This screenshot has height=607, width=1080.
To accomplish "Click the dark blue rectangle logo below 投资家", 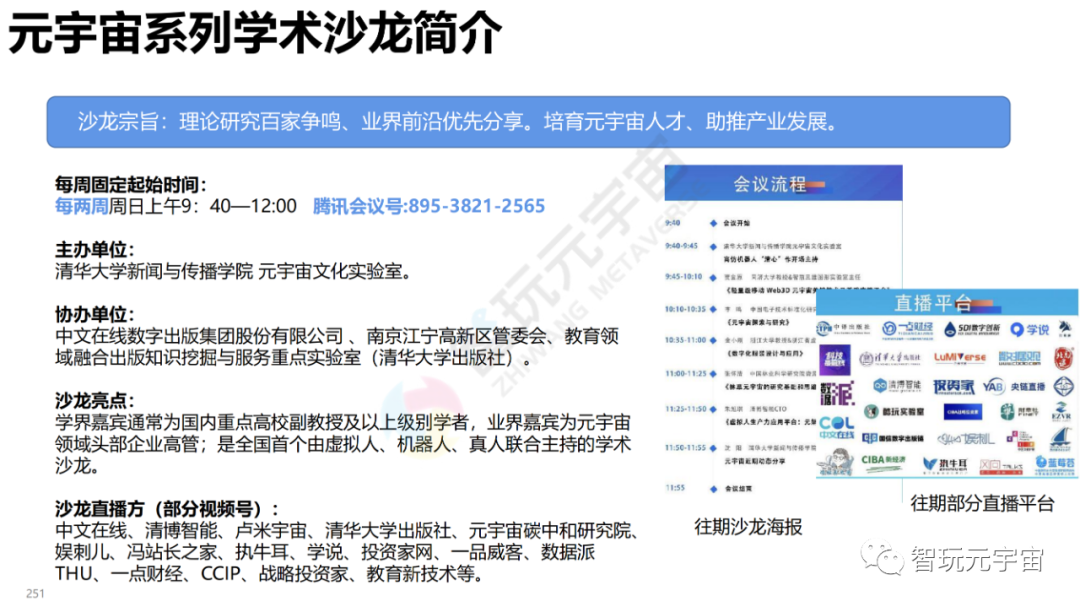I will click(963, 411).
